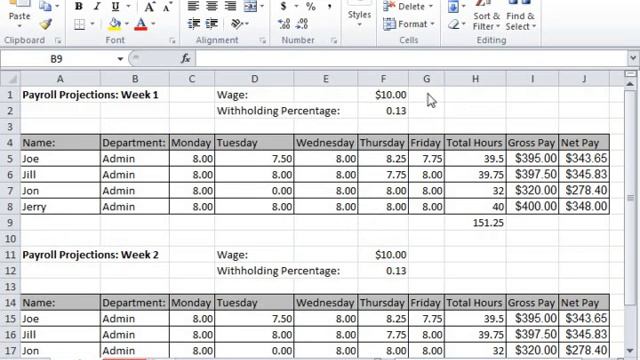Click the vertical scrollbar down arrow

(x=631, y=351)
